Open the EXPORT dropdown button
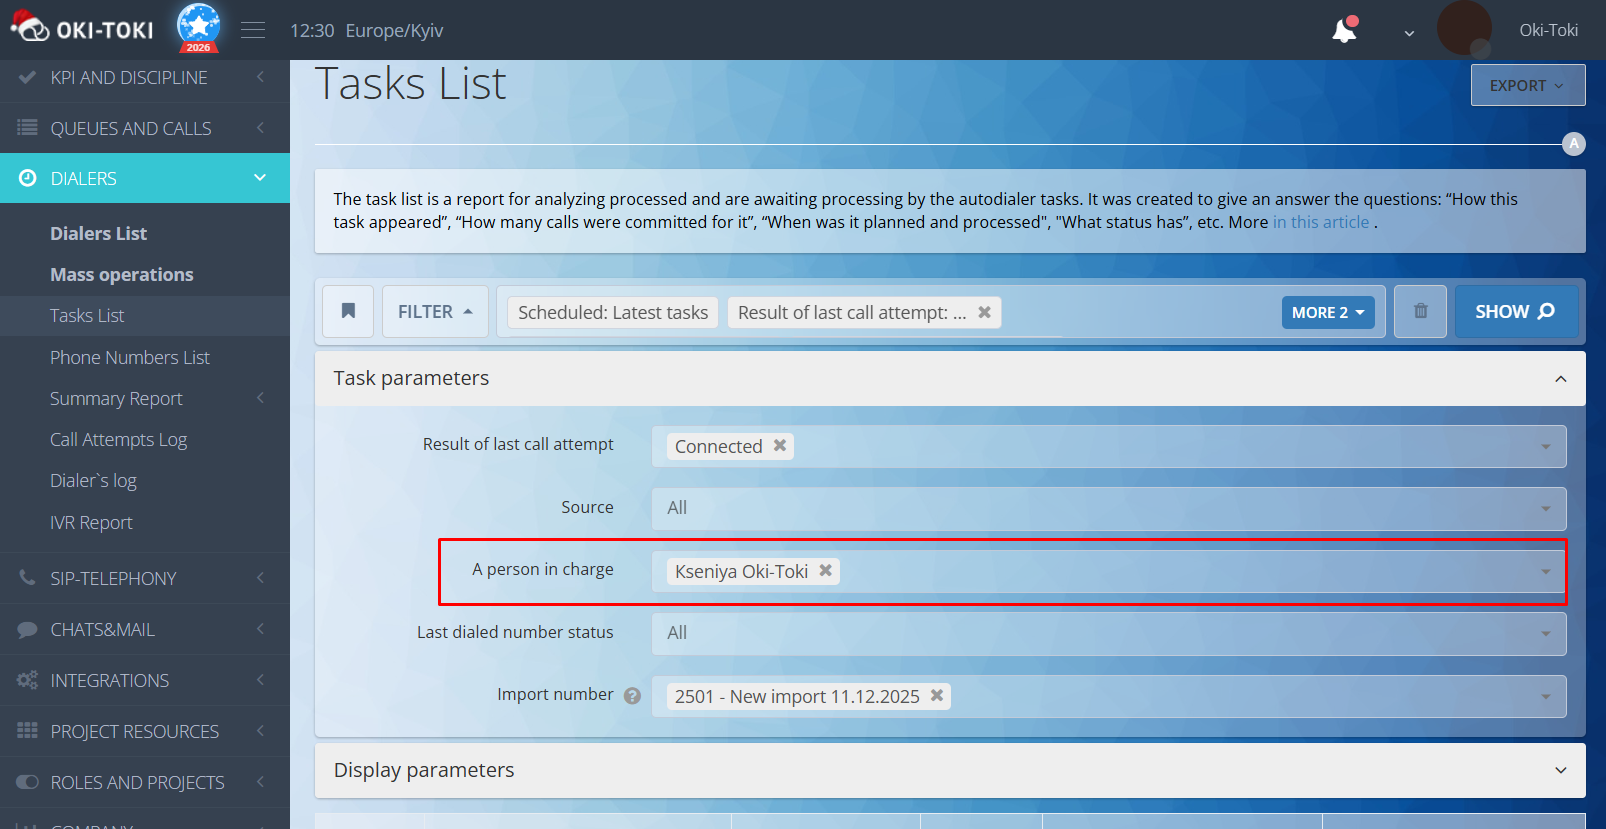Viewport: 1606px width, 829px height. (1527, 86)
